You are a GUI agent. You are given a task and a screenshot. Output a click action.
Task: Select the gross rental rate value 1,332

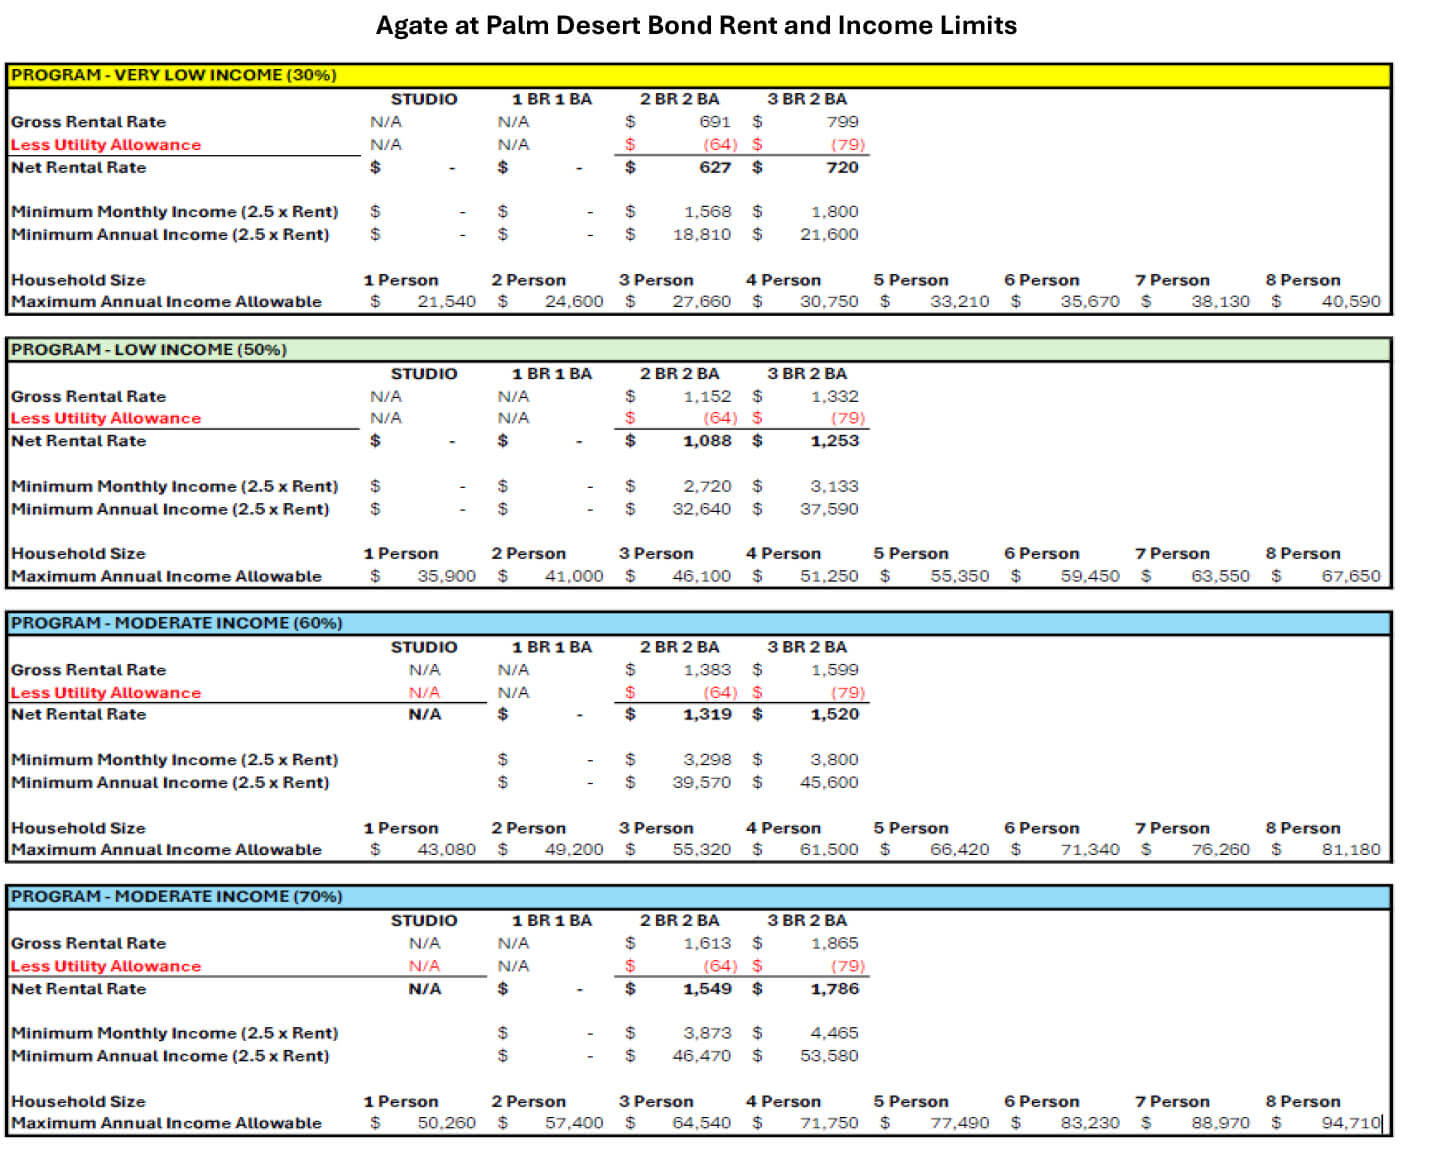pyautogui.click(x=834, y=397)
